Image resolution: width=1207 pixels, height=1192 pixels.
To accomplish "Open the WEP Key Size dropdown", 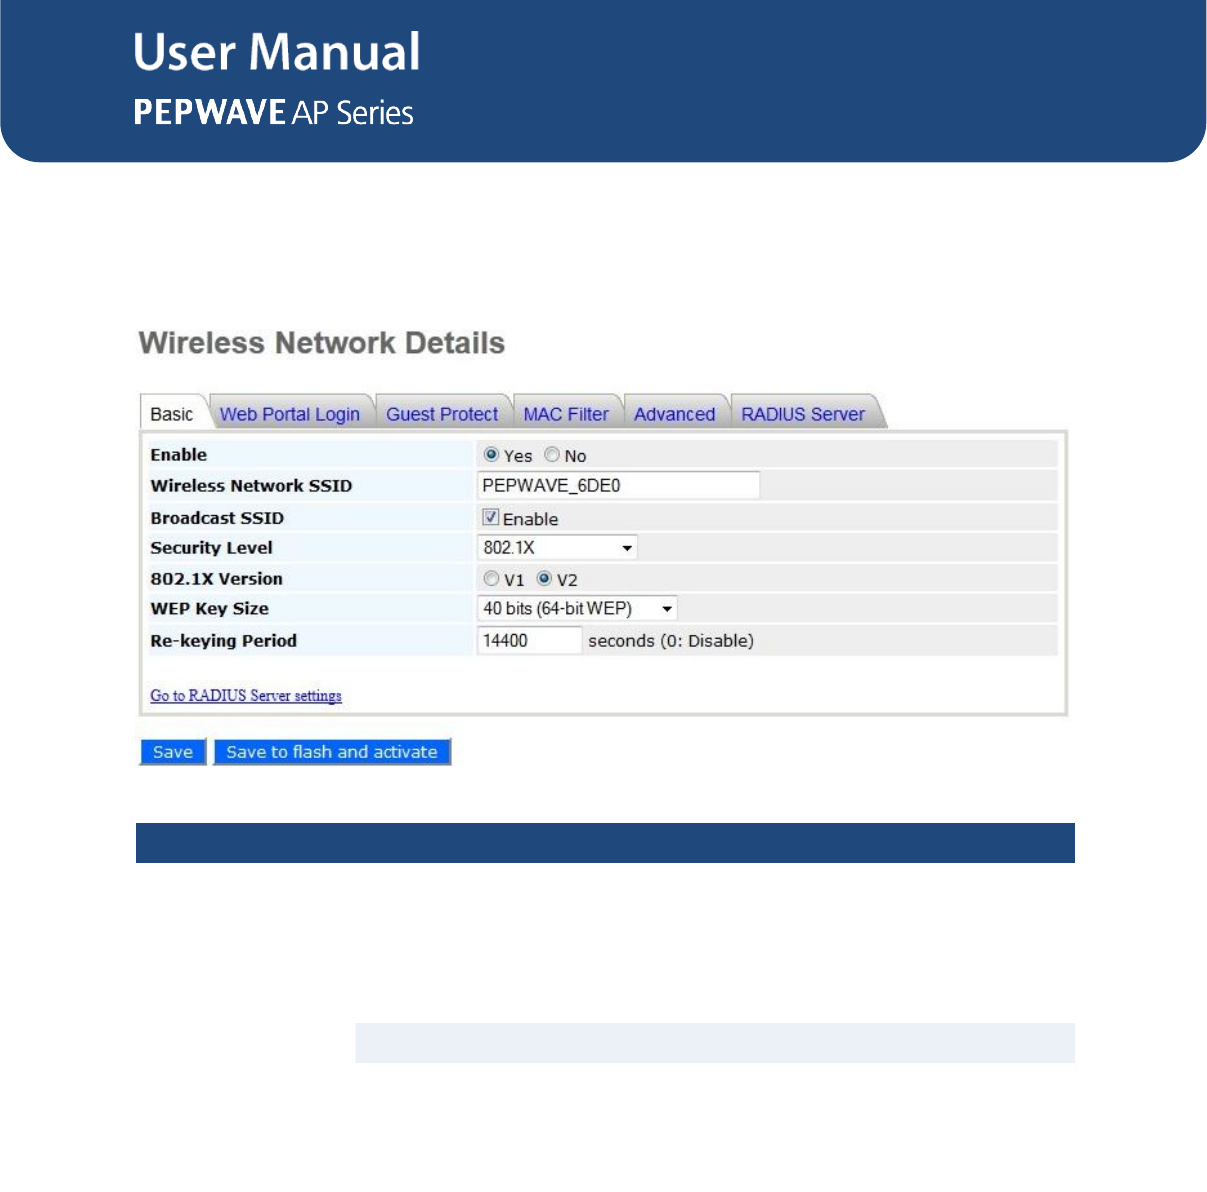I will pyautogui.click(x=577, y=608).
